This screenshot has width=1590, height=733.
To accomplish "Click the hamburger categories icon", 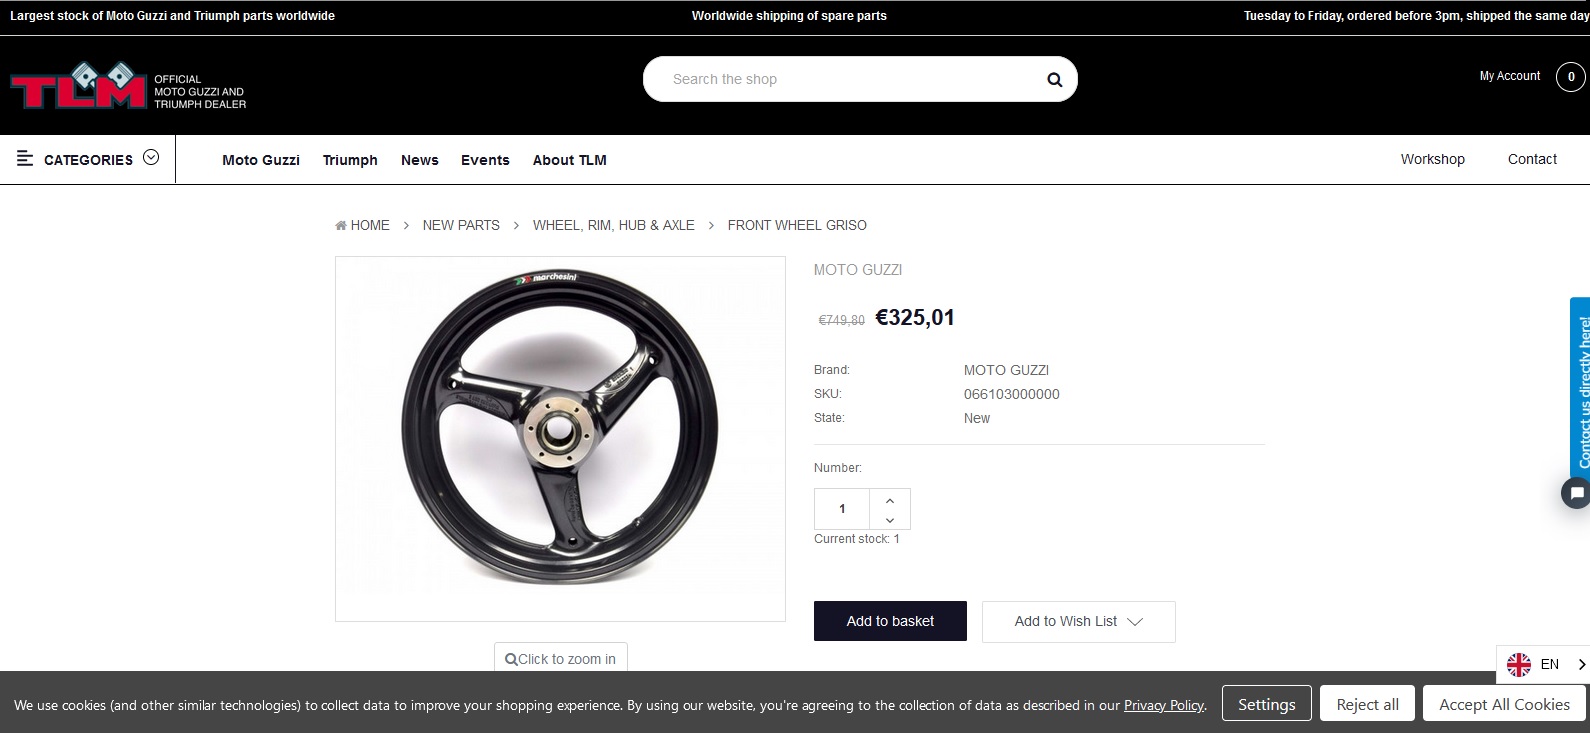I will pyautogui.click(x=25, y=159).
